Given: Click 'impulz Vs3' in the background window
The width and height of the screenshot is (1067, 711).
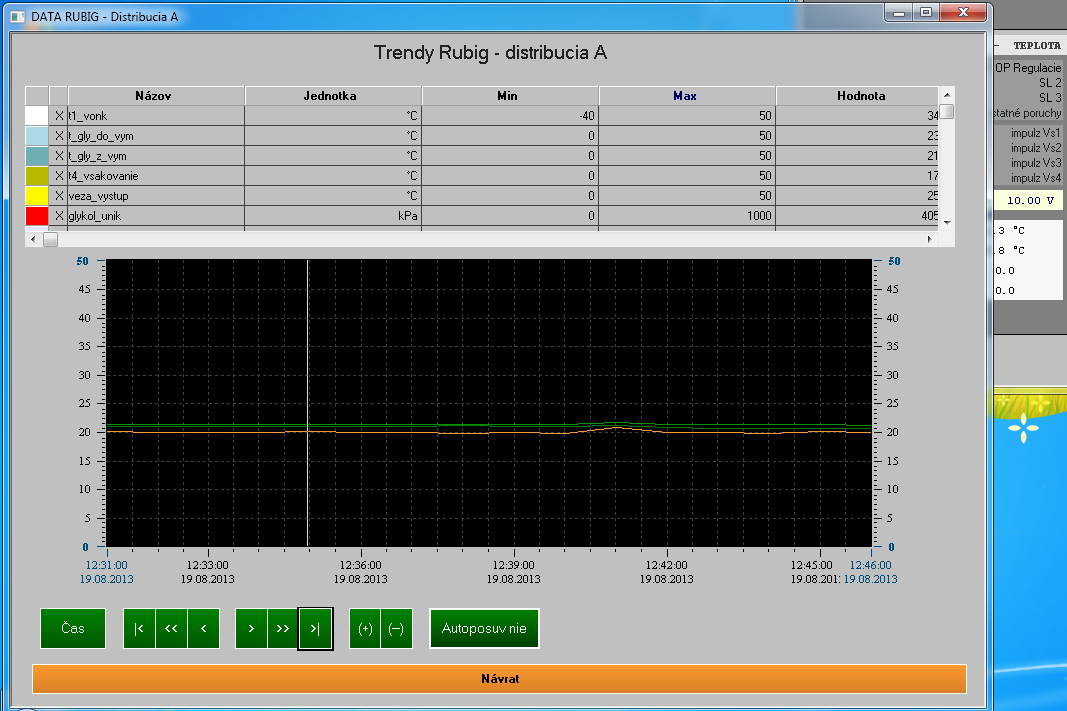Looking at the screenshot, I should (1036, 163).
